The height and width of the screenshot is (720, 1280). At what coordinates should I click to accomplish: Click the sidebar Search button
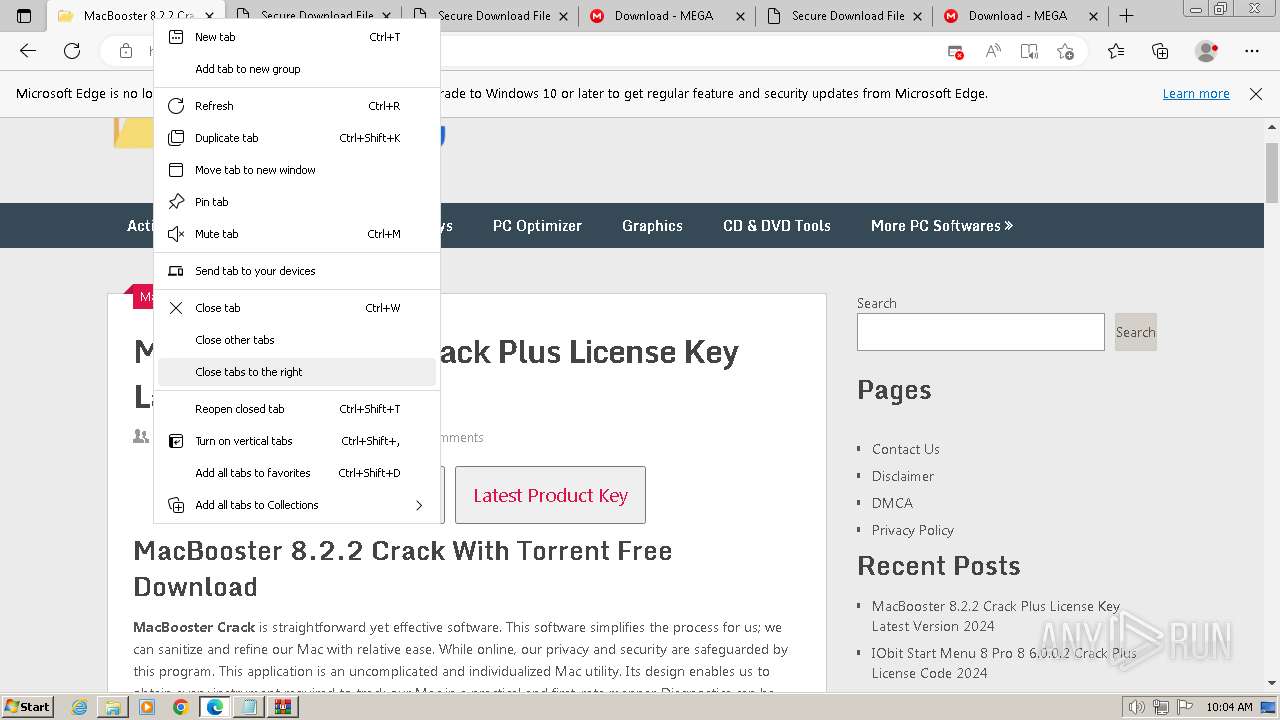point(1136,332)
